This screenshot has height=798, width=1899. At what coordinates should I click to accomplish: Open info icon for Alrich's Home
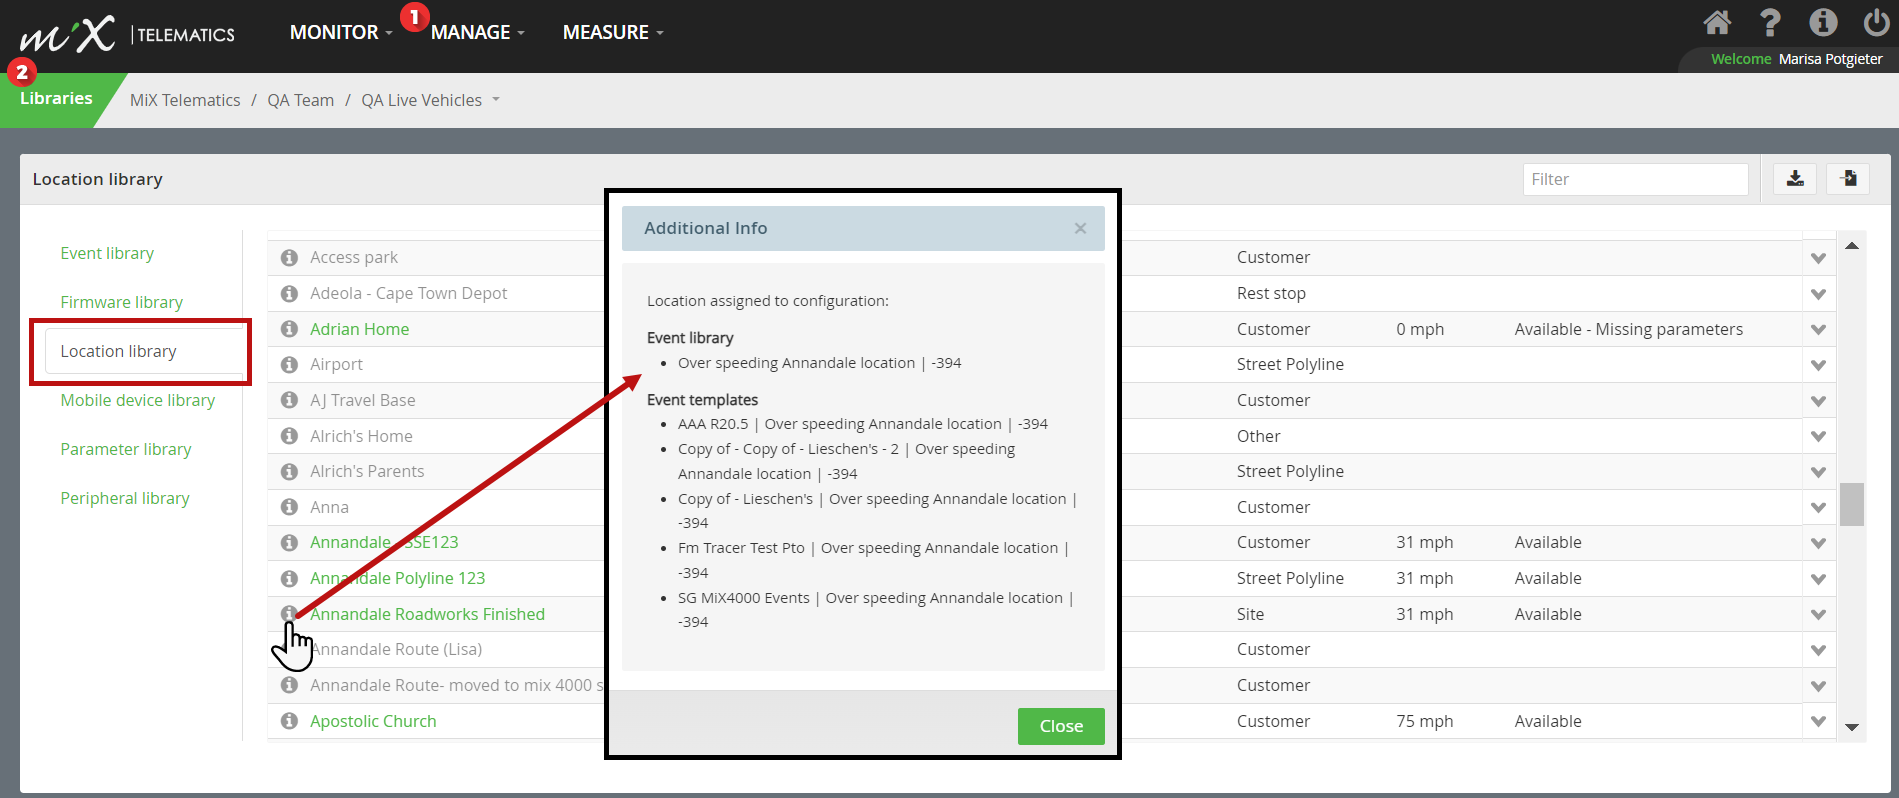[289, 436]
